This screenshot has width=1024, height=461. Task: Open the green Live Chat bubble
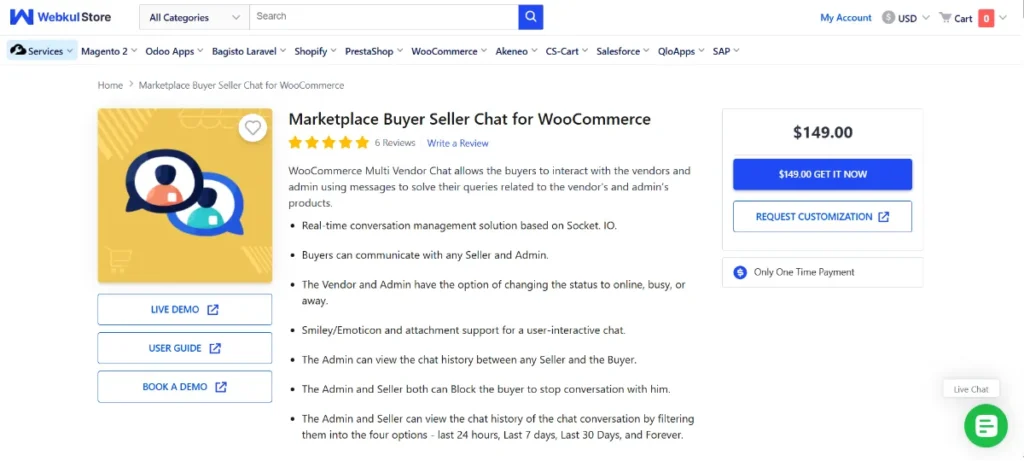pos(985,427)
